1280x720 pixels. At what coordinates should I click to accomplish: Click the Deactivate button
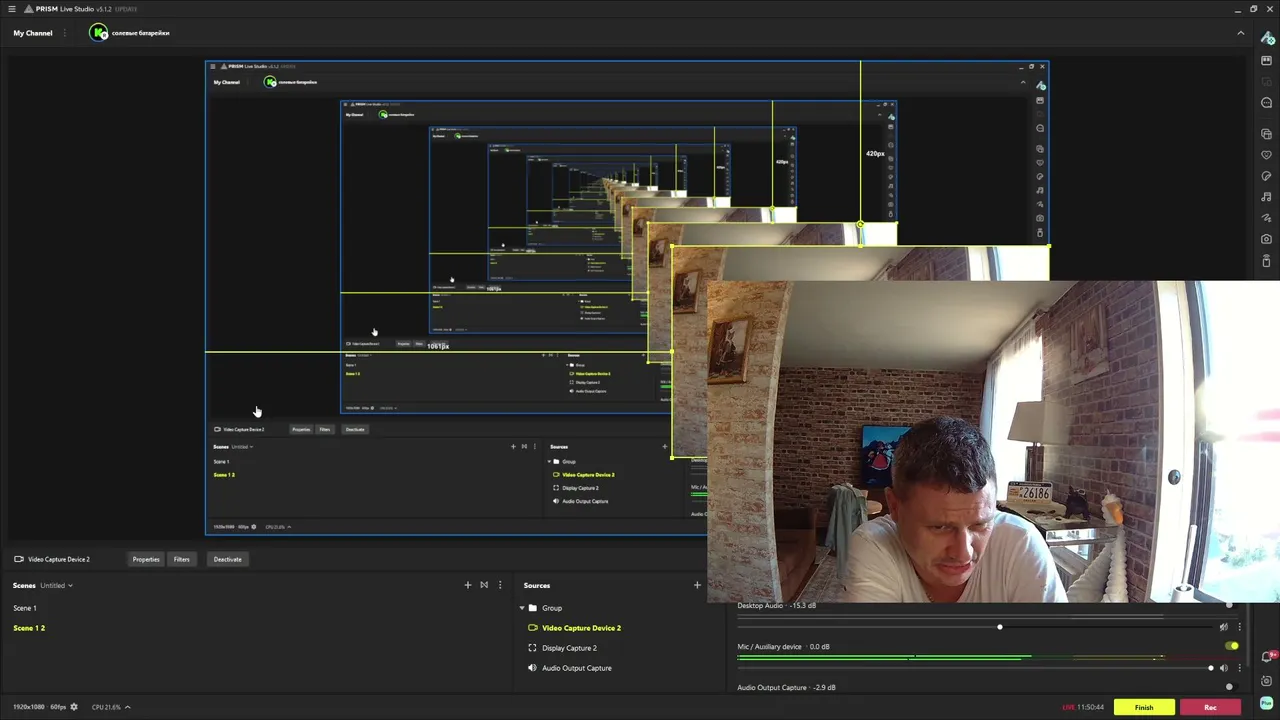point(227,559)
